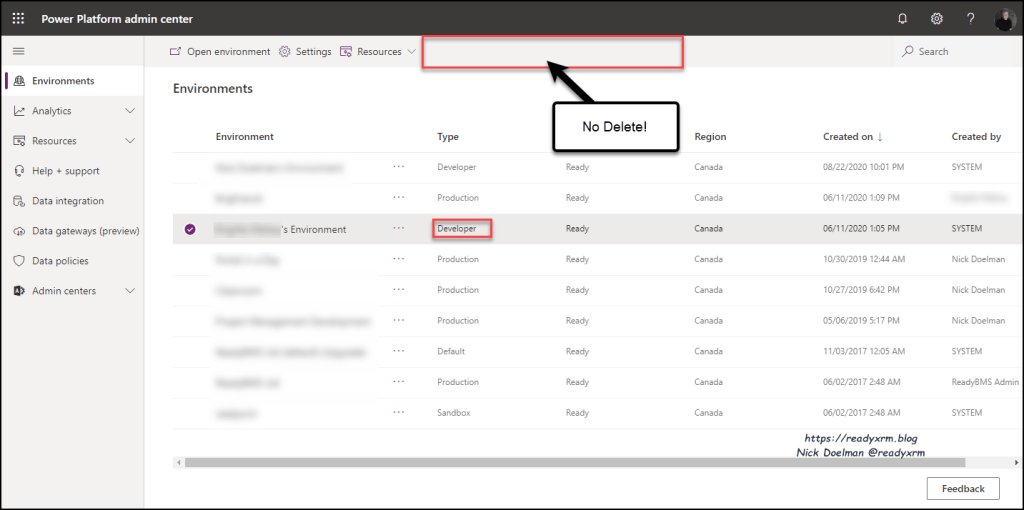Click the Data gateways cloud icon

coord(19,231)
